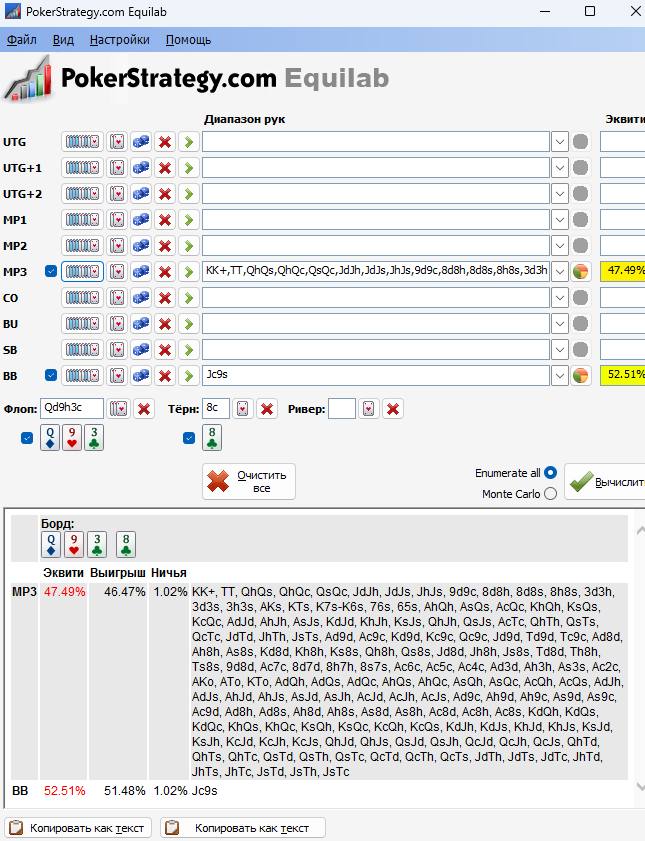645x841 pixels.
Task: Expand UTG range dropdown
Action: click(x=560, y=142)
